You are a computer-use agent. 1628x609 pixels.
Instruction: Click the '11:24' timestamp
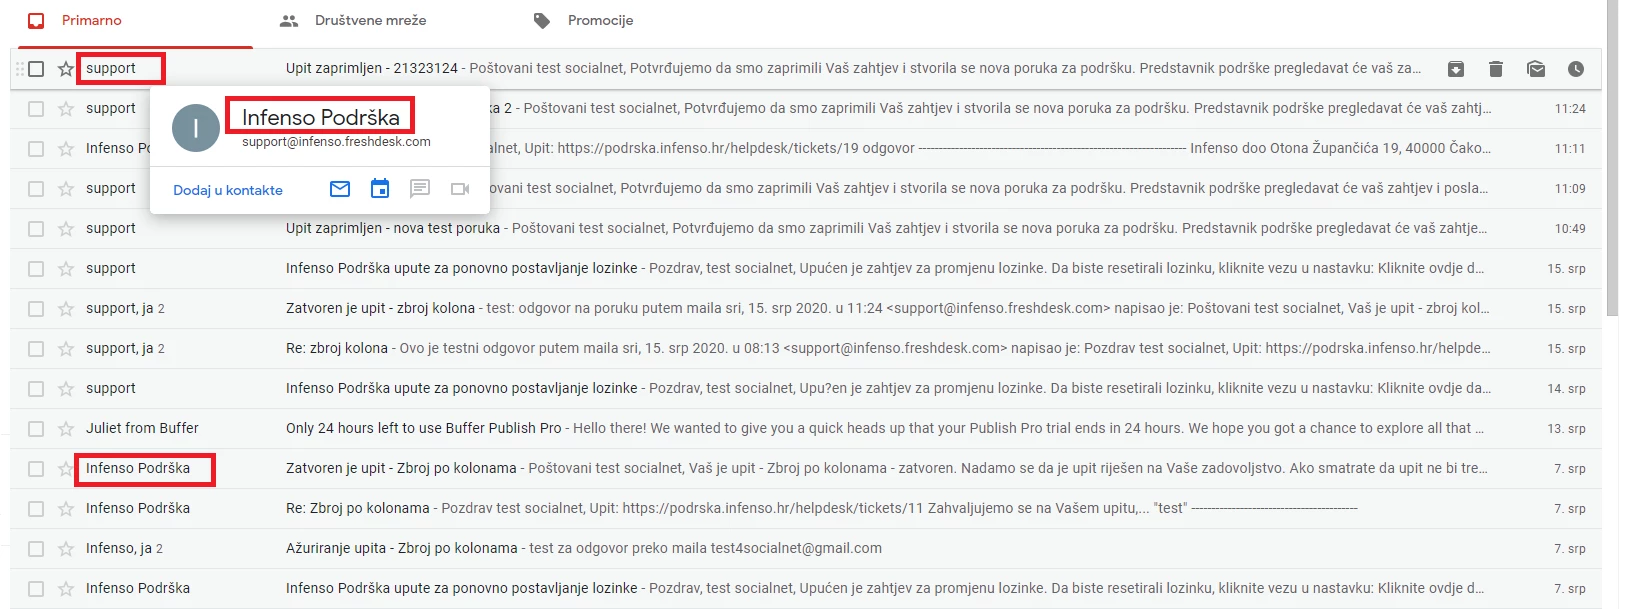1570,109
